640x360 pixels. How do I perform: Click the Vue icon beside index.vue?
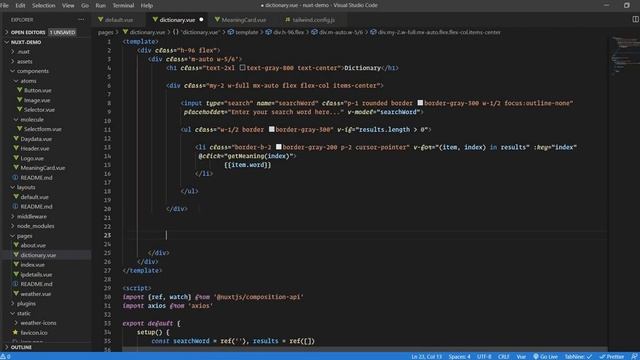point(16,264)
